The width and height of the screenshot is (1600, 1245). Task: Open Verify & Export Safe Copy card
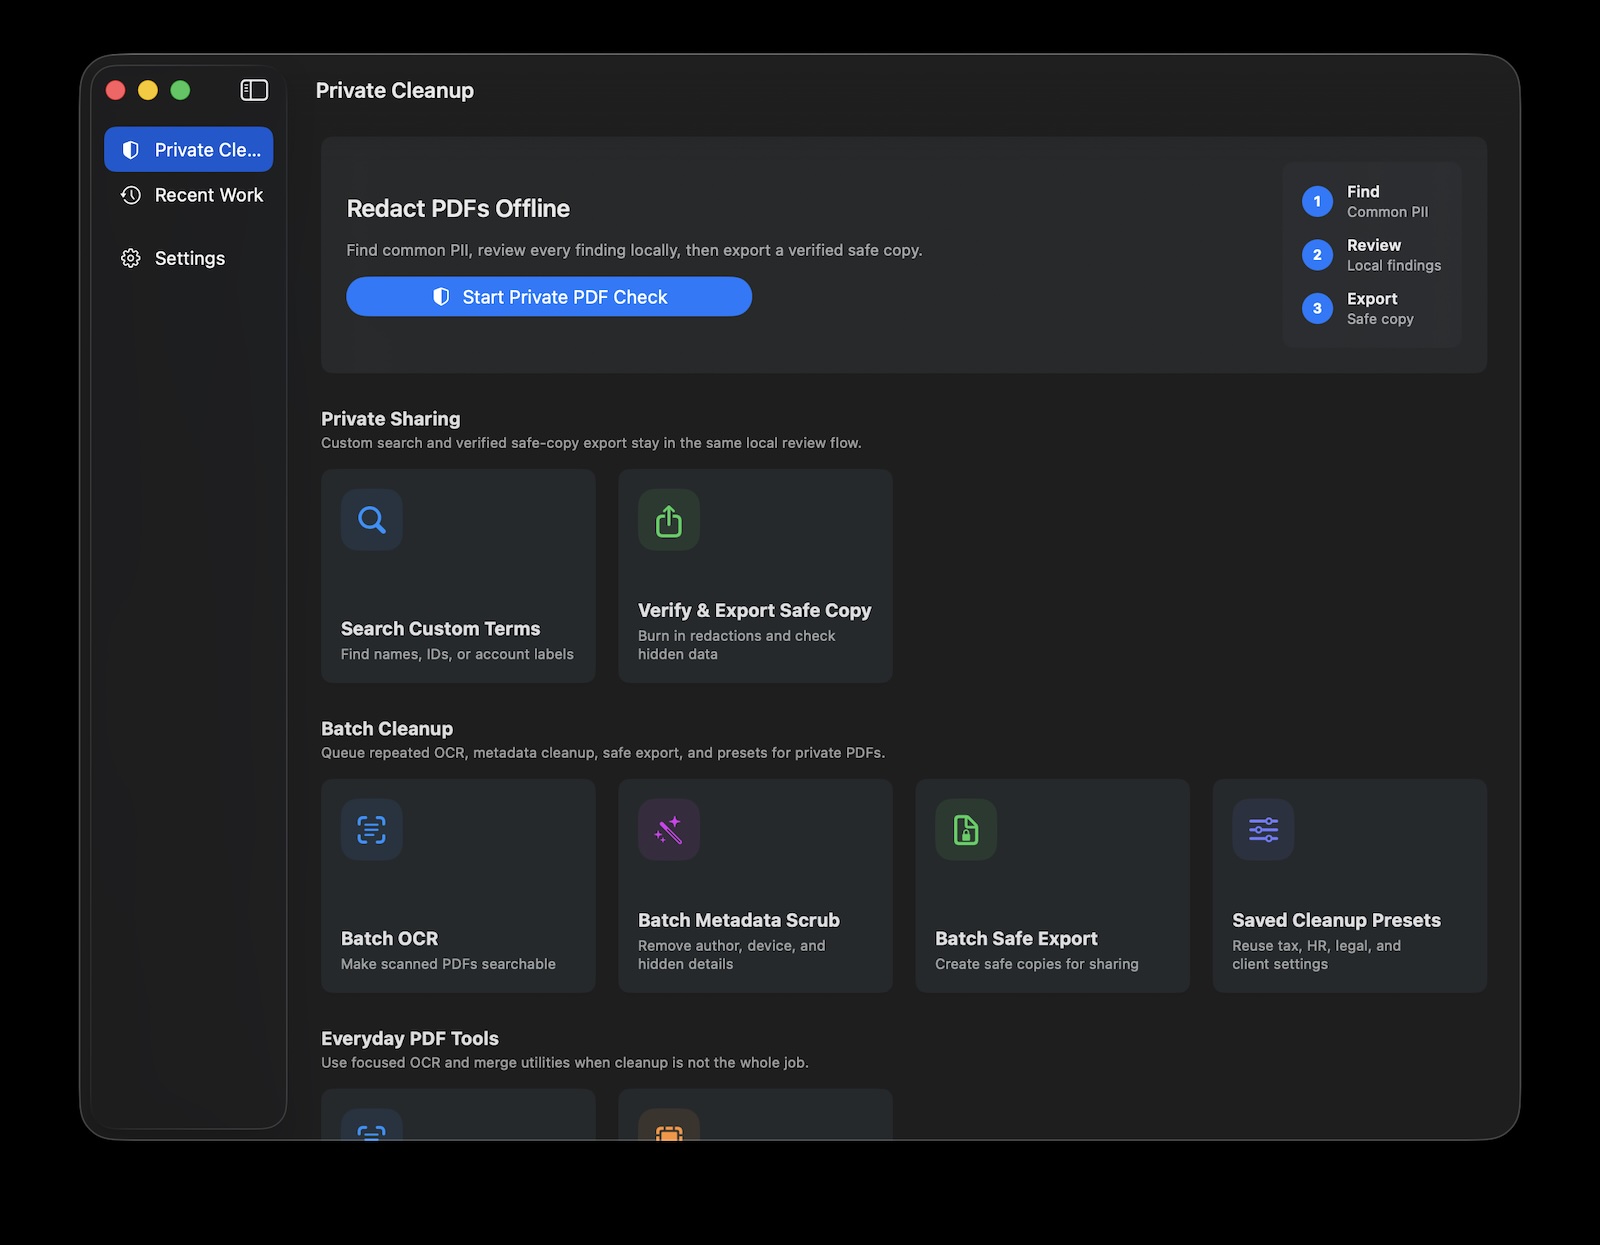pyautogui.click(x=755, y=576)
